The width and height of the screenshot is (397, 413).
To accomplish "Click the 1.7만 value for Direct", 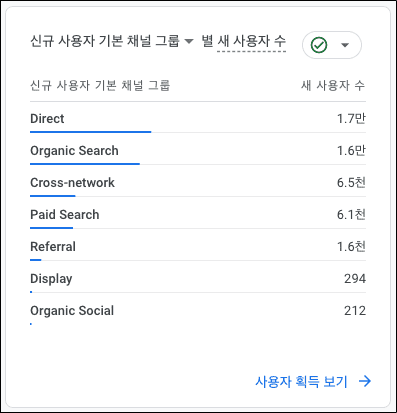I will [351, 118].
